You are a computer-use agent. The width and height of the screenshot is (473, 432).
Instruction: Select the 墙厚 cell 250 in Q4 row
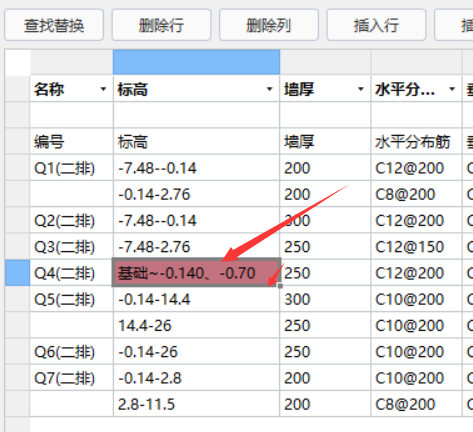(325, 273)
